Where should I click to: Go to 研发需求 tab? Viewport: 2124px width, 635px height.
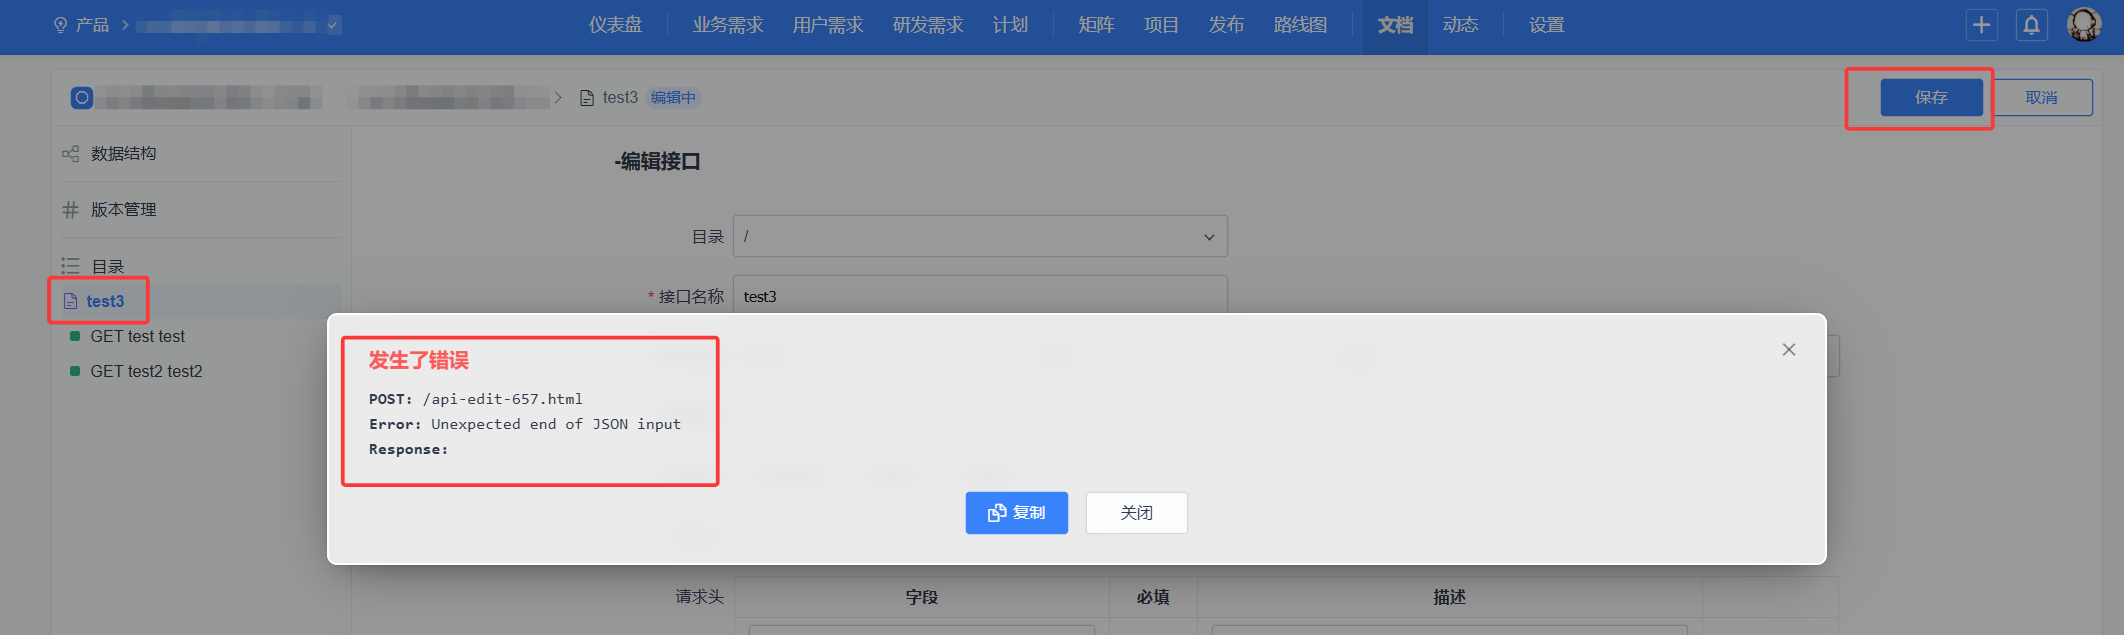(928, 25)
